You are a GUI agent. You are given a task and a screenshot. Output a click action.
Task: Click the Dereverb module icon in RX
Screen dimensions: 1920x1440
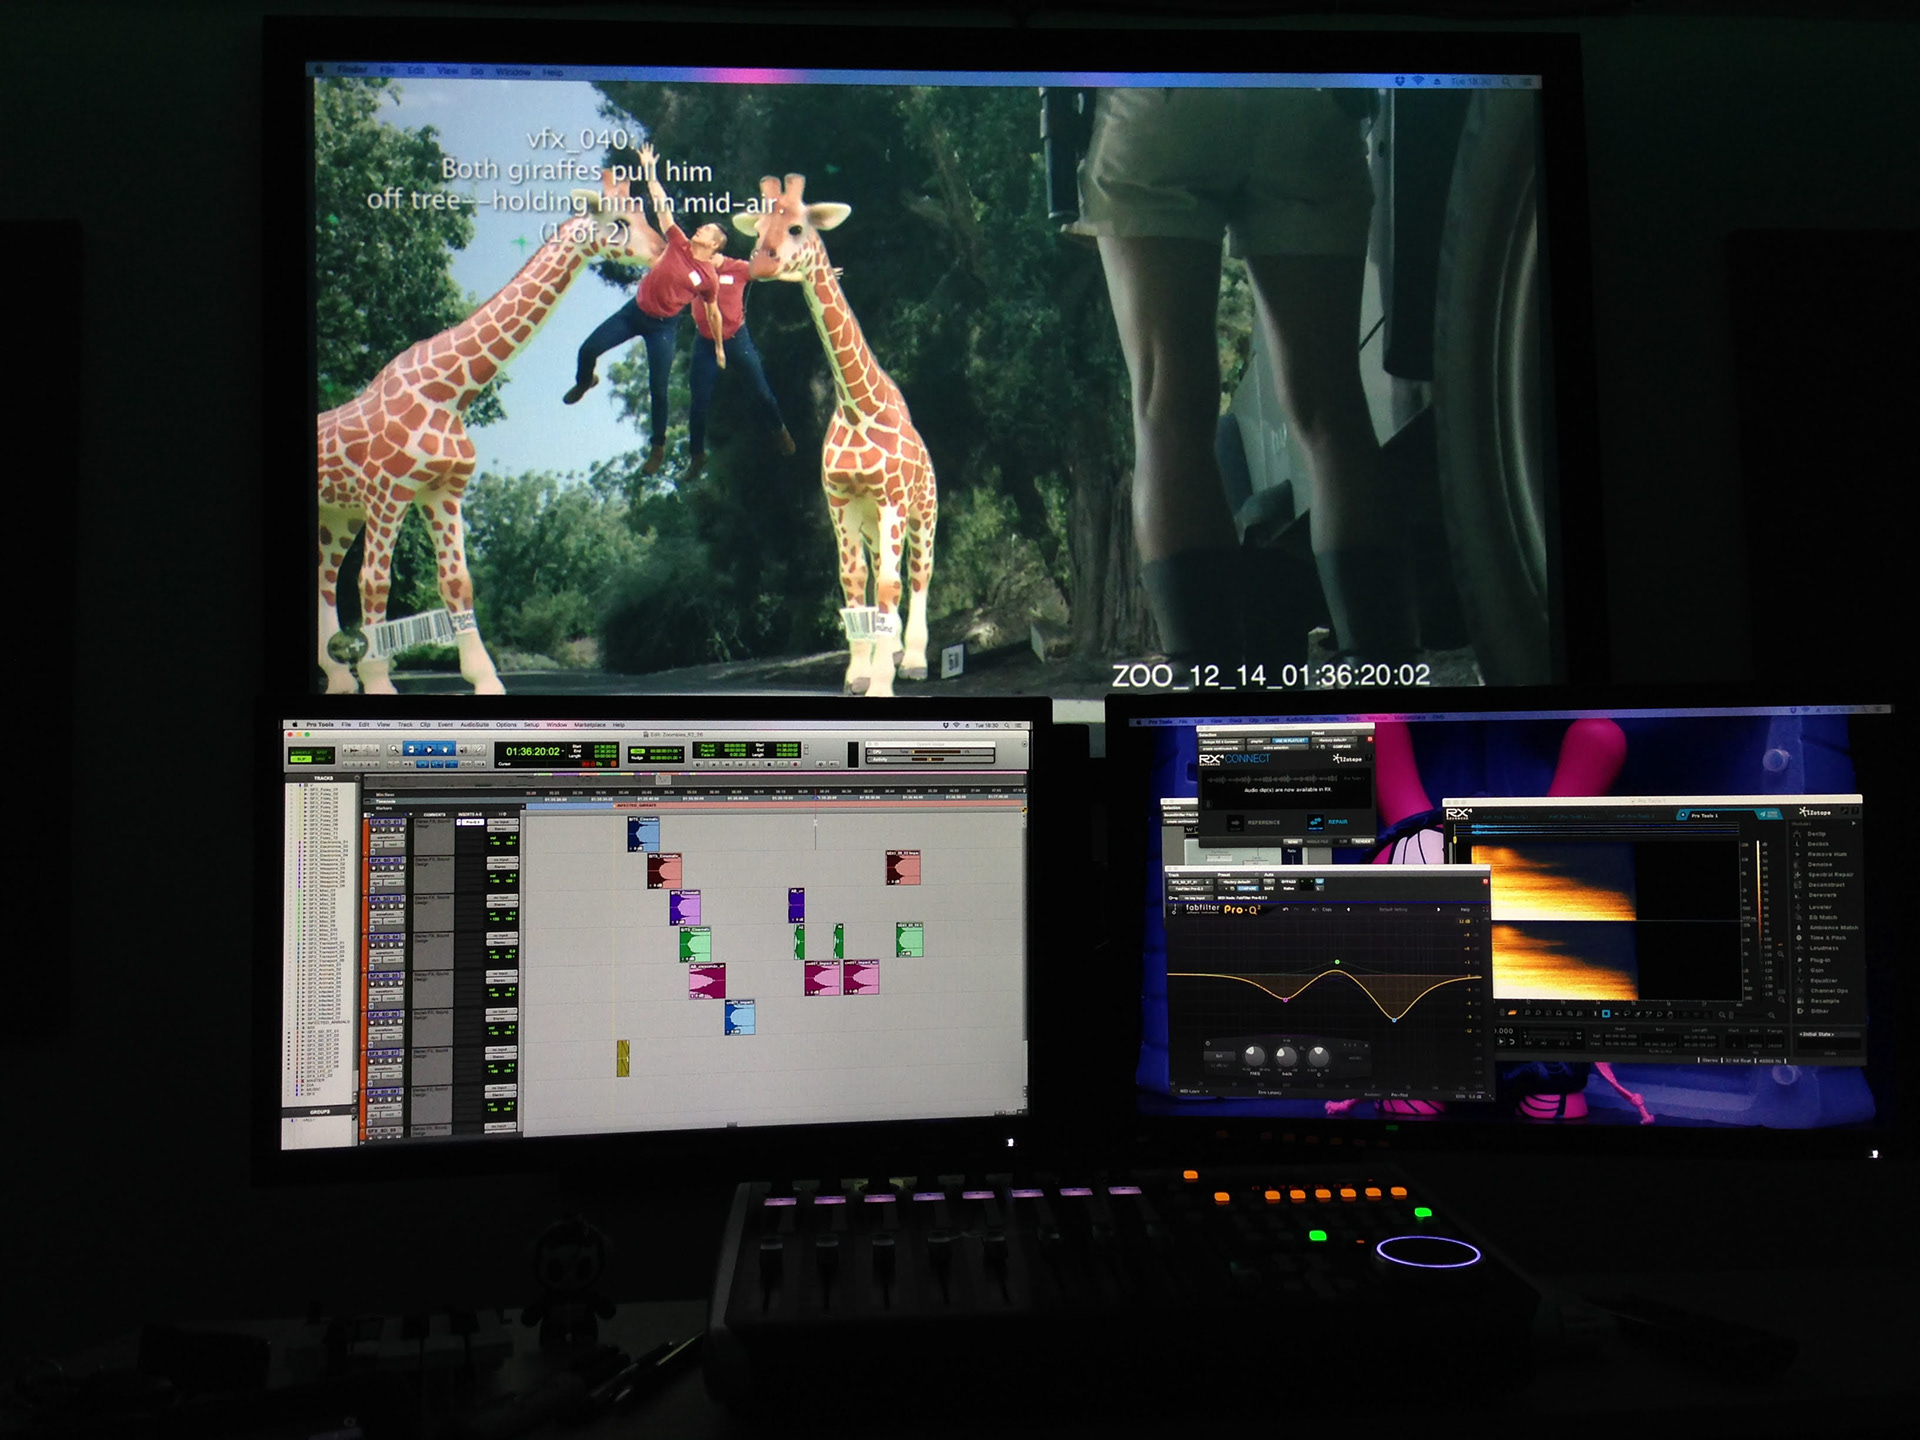1799,895
